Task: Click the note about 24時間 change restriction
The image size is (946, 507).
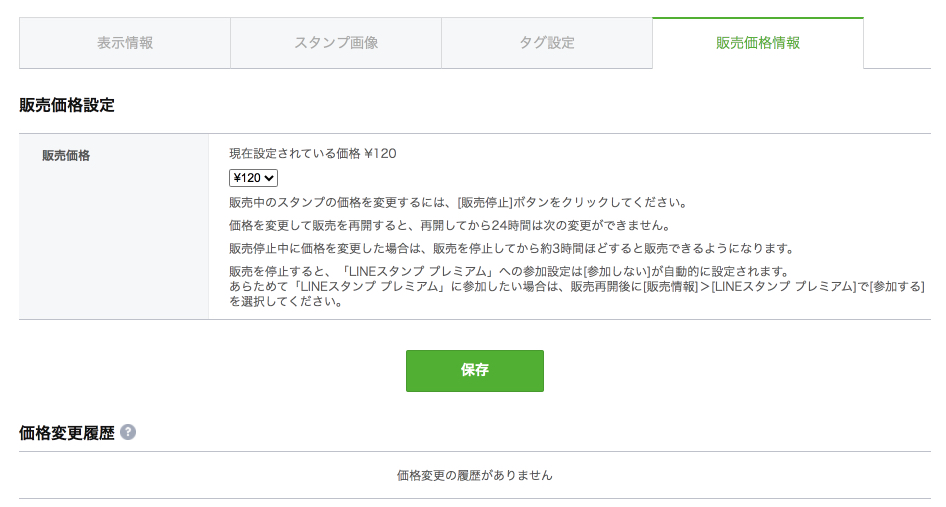Action: click(451, 226)
